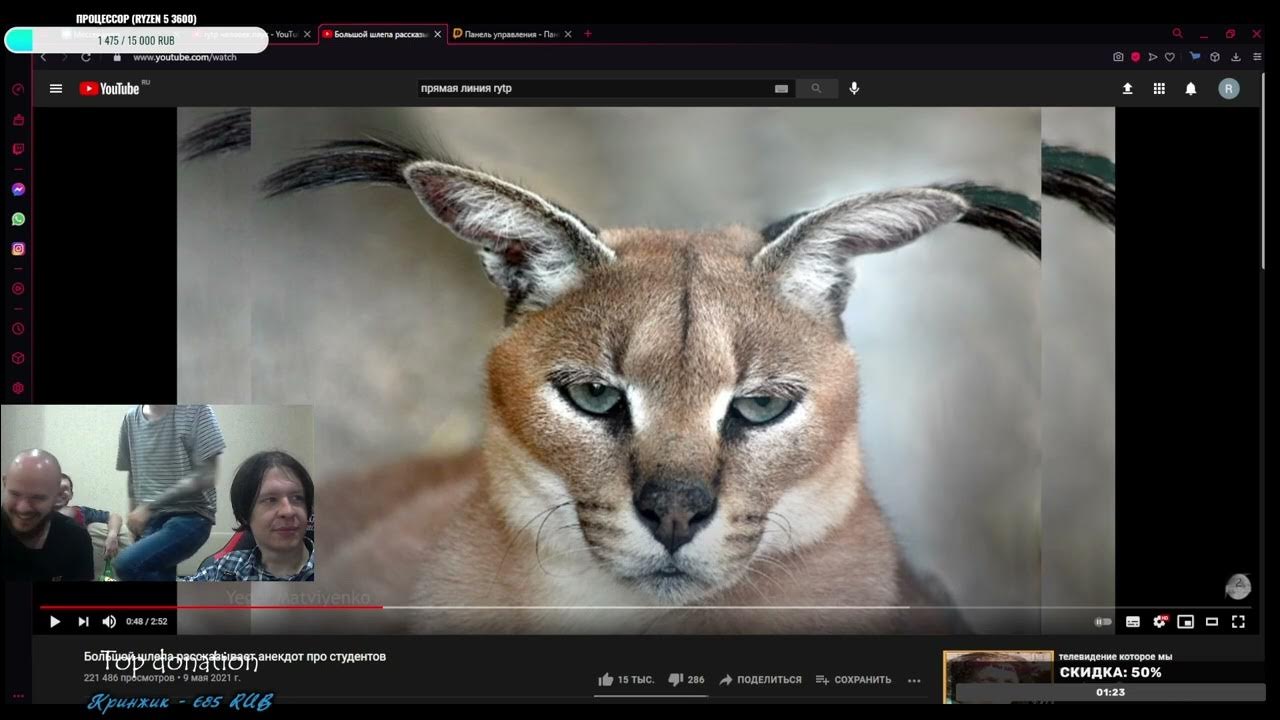
Task: Open browser downloads icon
Action: tap(1236, 57)
